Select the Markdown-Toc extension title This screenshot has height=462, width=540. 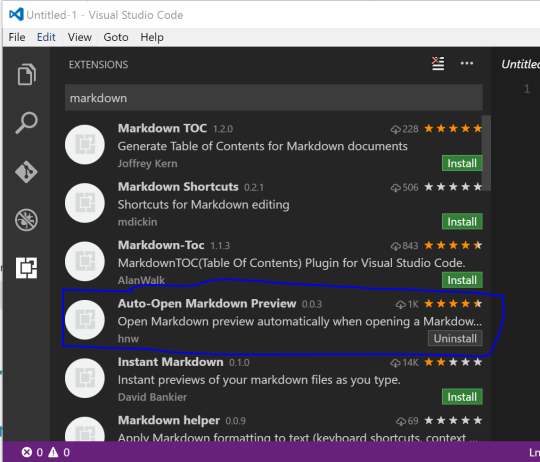click(161, 245)
